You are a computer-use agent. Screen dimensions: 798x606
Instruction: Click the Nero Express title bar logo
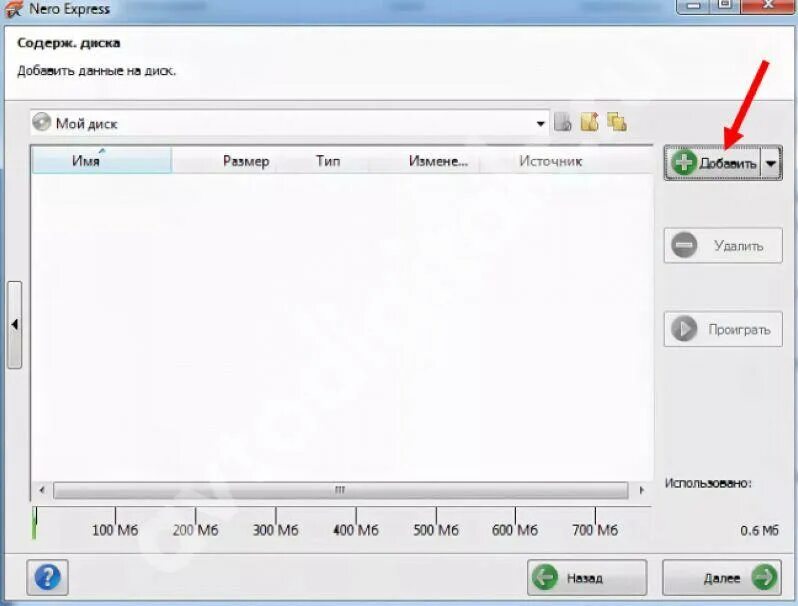(14, 9)
